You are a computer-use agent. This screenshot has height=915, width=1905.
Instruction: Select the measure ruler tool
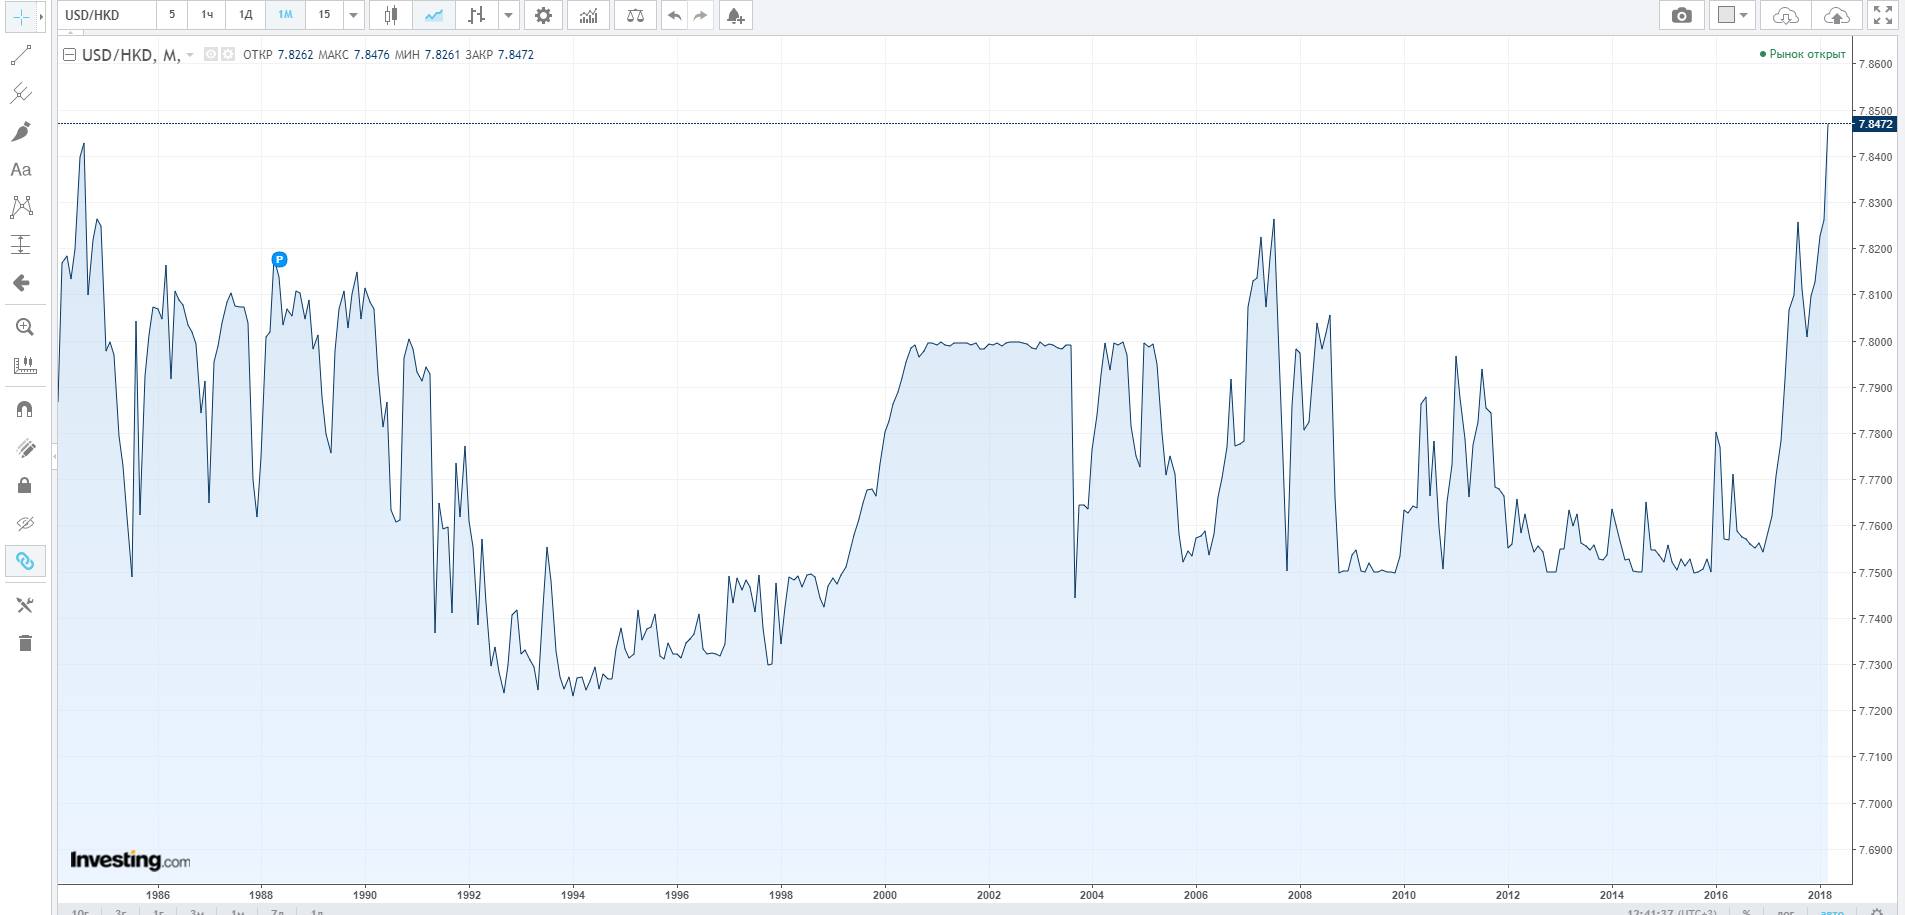pyautogui.click(x=24, y=365)
